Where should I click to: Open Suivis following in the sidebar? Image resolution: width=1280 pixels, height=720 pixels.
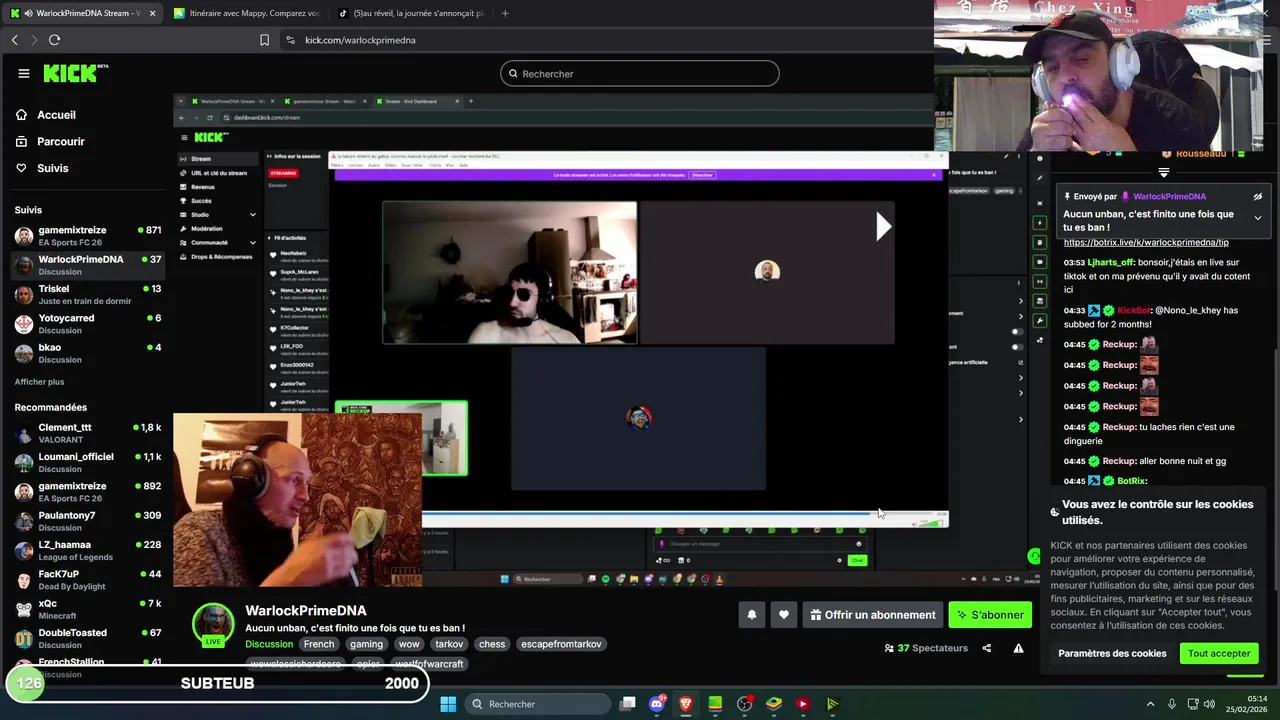pos(52,168)
